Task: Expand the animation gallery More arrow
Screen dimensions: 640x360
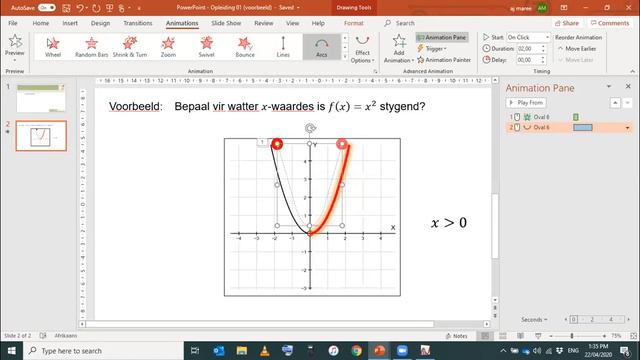Action: click(x=345, y=57)
